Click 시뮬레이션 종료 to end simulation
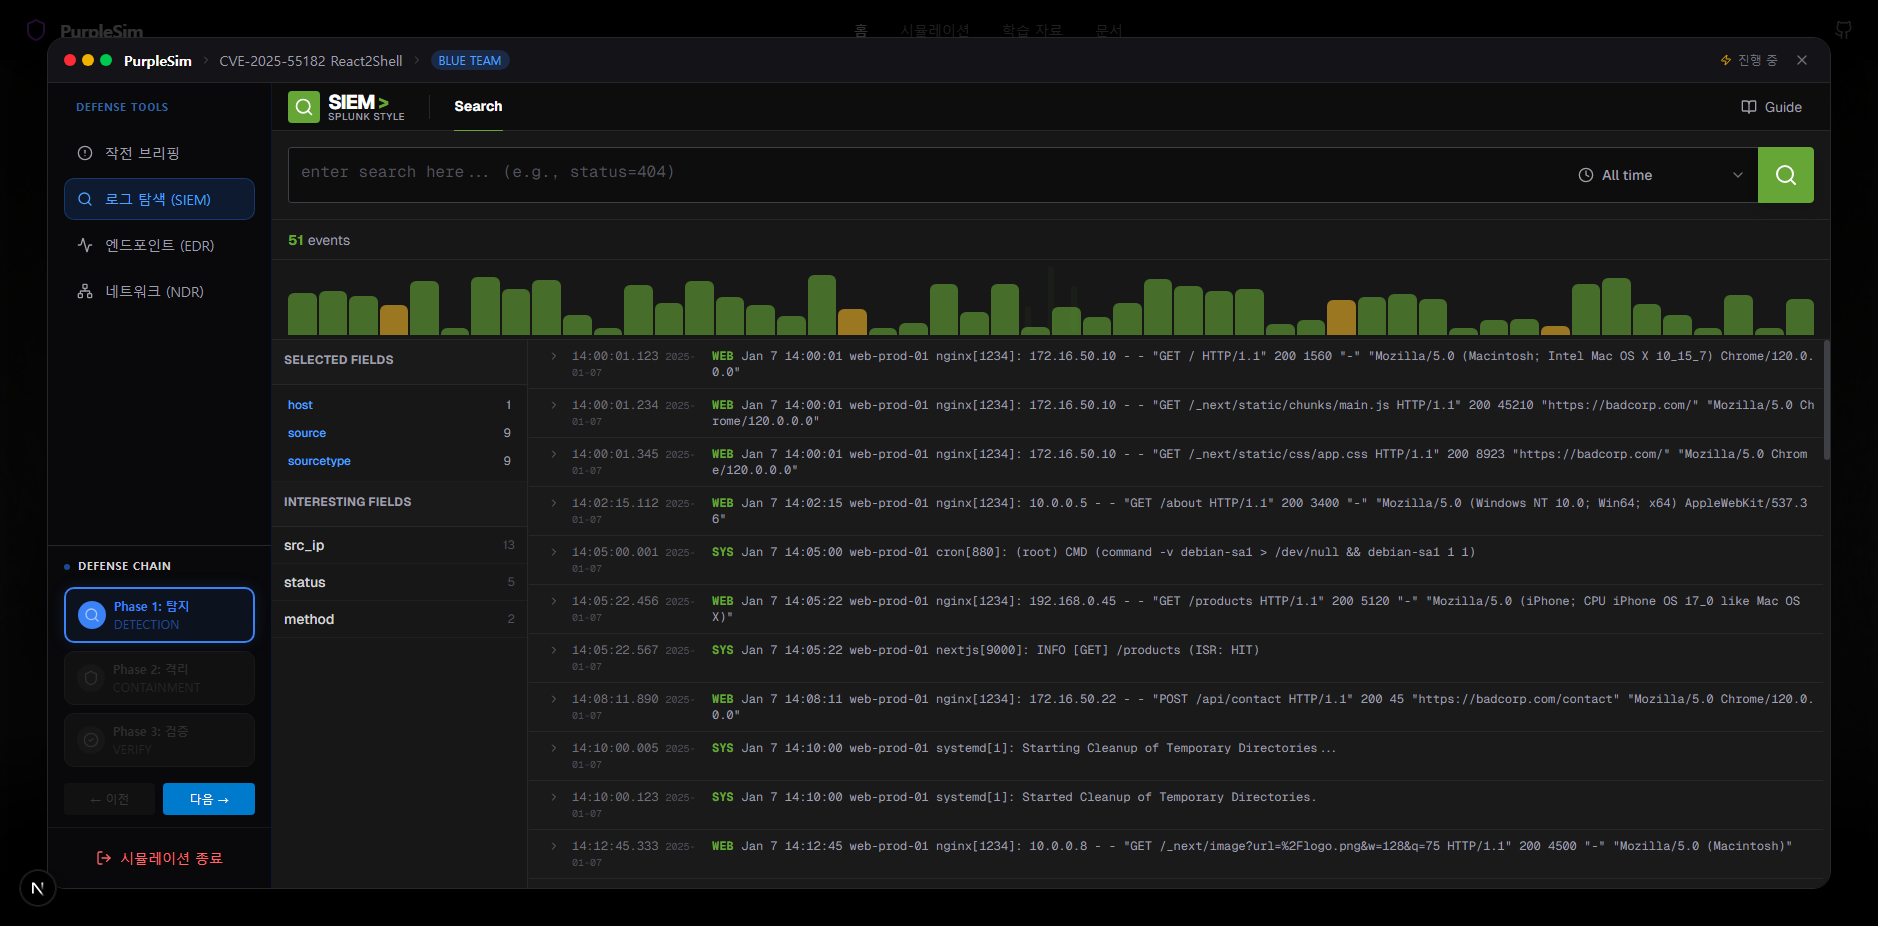 [x=159, y=858]
